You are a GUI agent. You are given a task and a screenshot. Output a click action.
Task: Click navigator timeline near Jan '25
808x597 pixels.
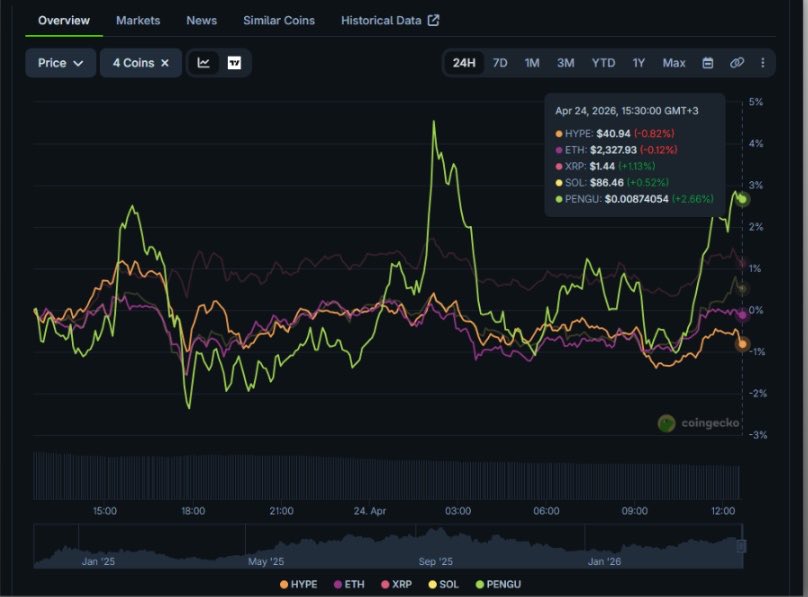click(98, 561)
